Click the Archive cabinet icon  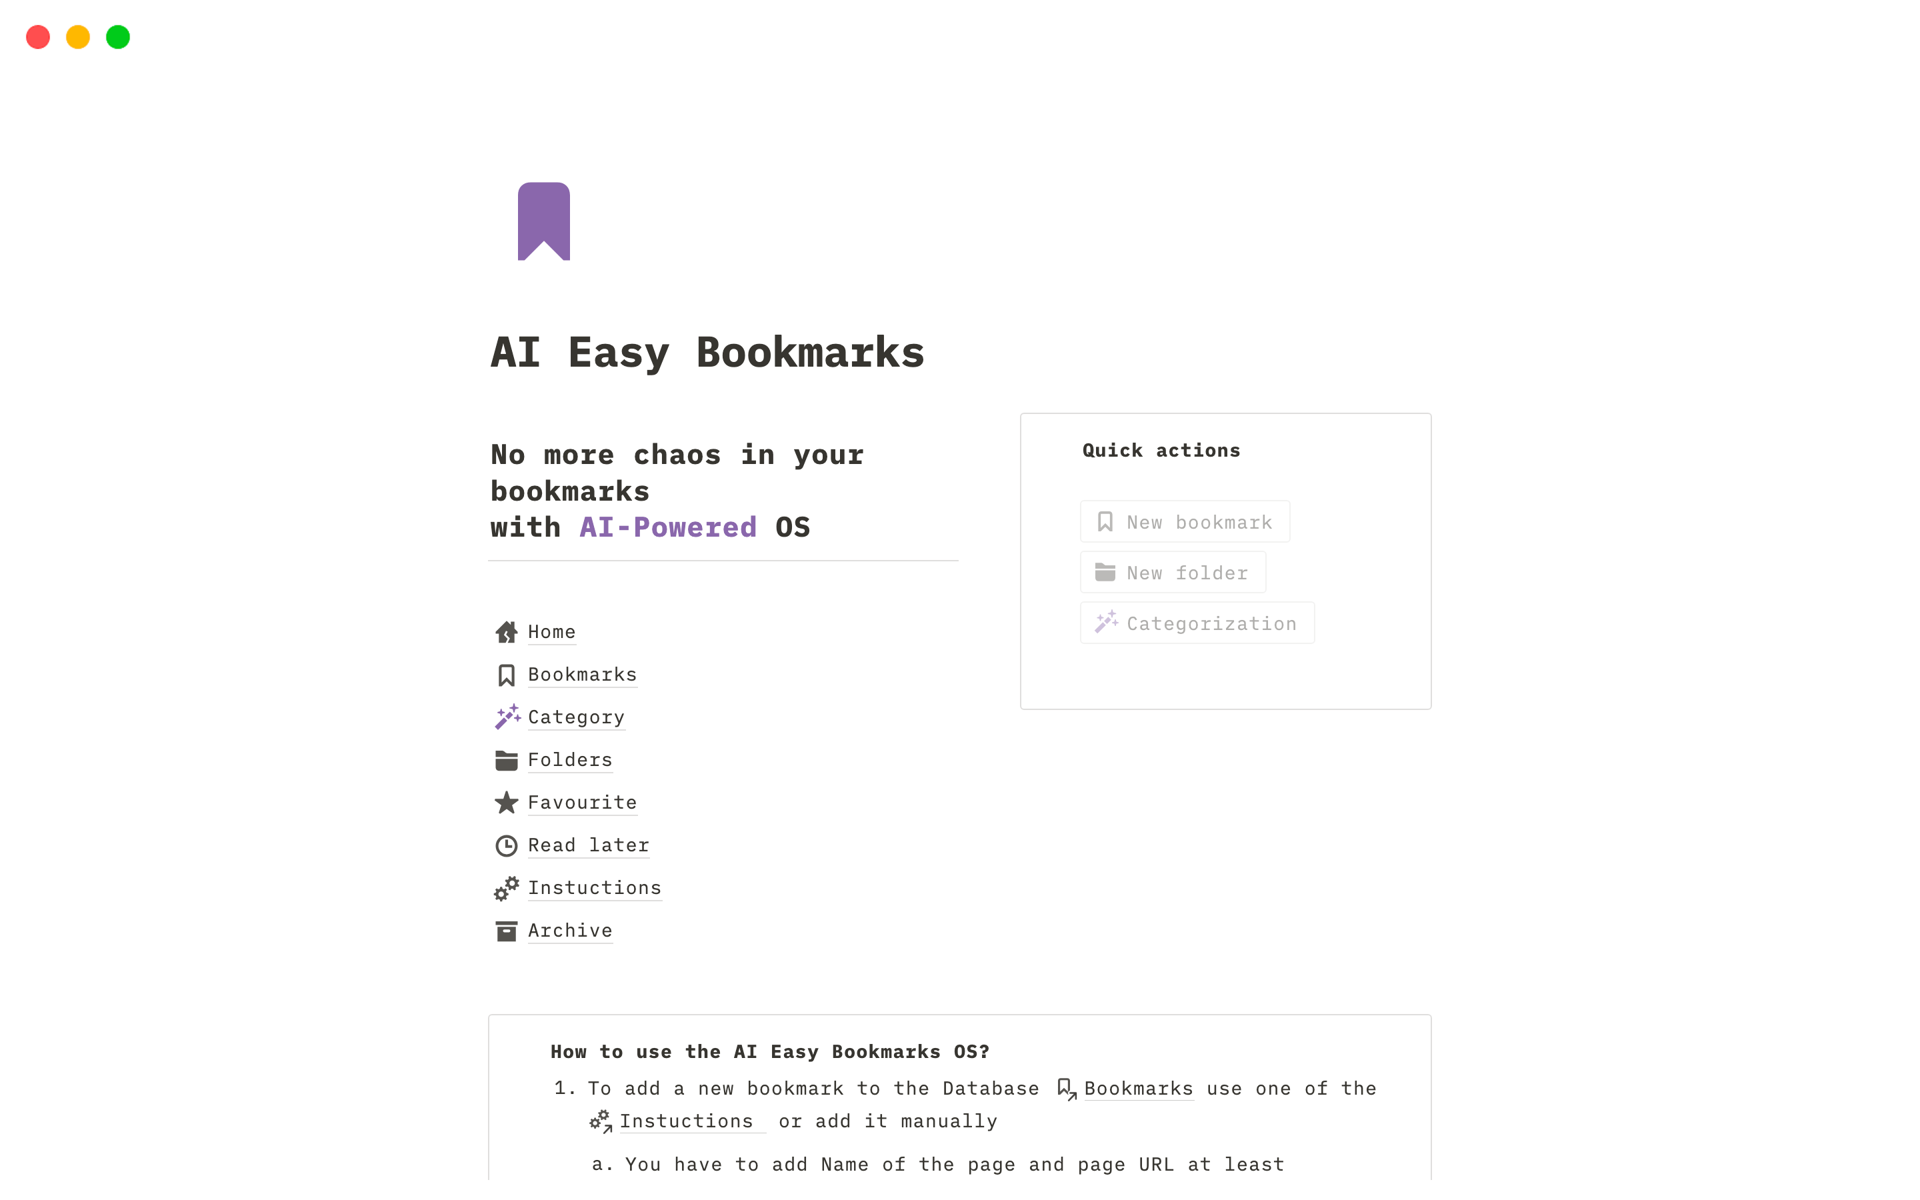tap(506, 930)
